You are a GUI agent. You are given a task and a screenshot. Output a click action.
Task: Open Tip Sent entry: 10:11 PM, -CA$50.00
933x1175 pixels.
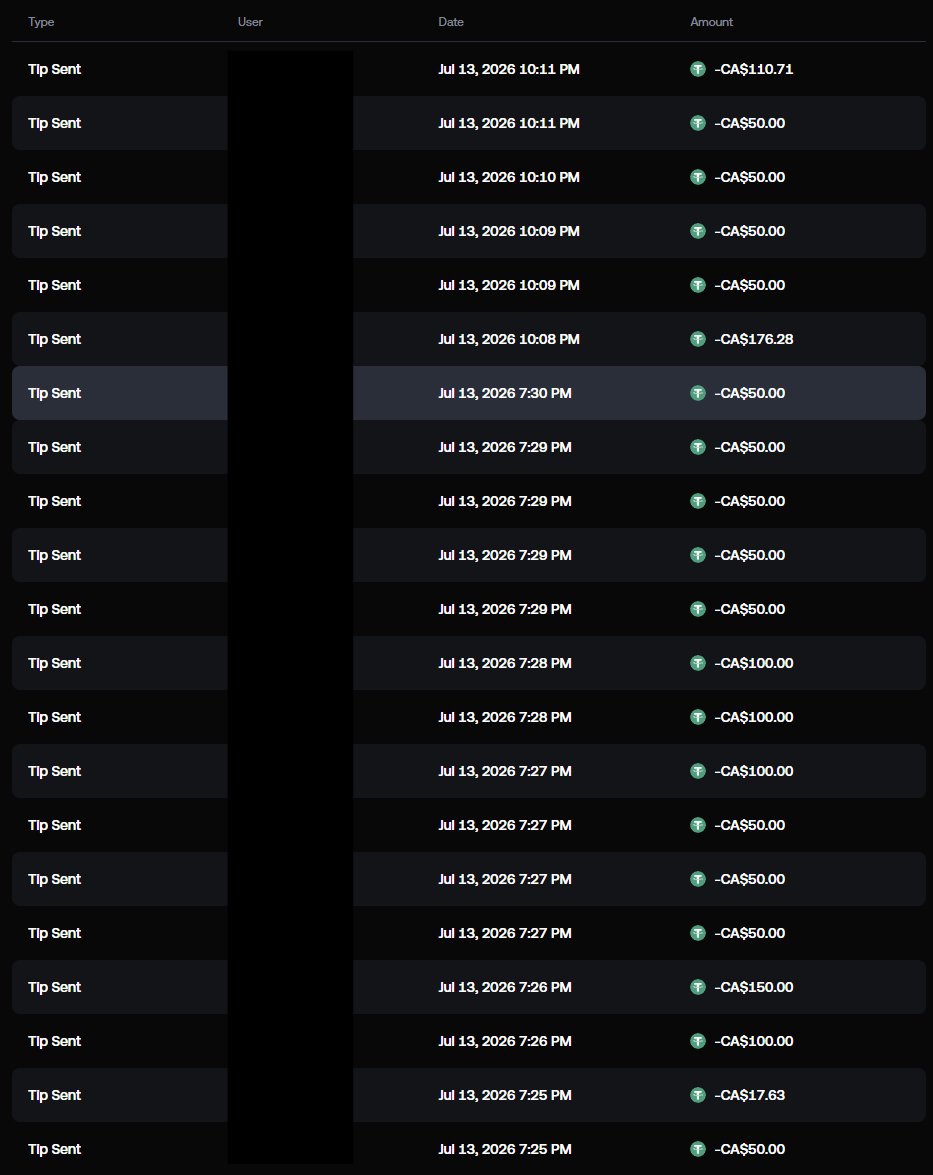[468, 123]
